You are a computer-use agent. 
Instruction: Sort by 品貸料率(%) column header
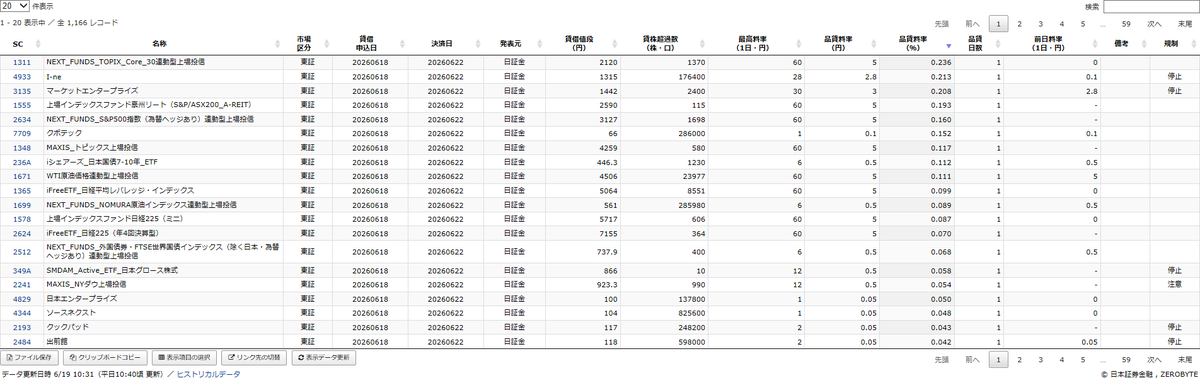[918, 44]
